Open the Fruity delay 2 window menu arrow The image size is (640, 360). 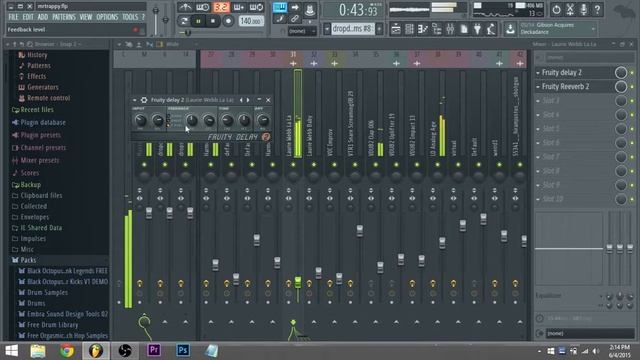[135, 100]
